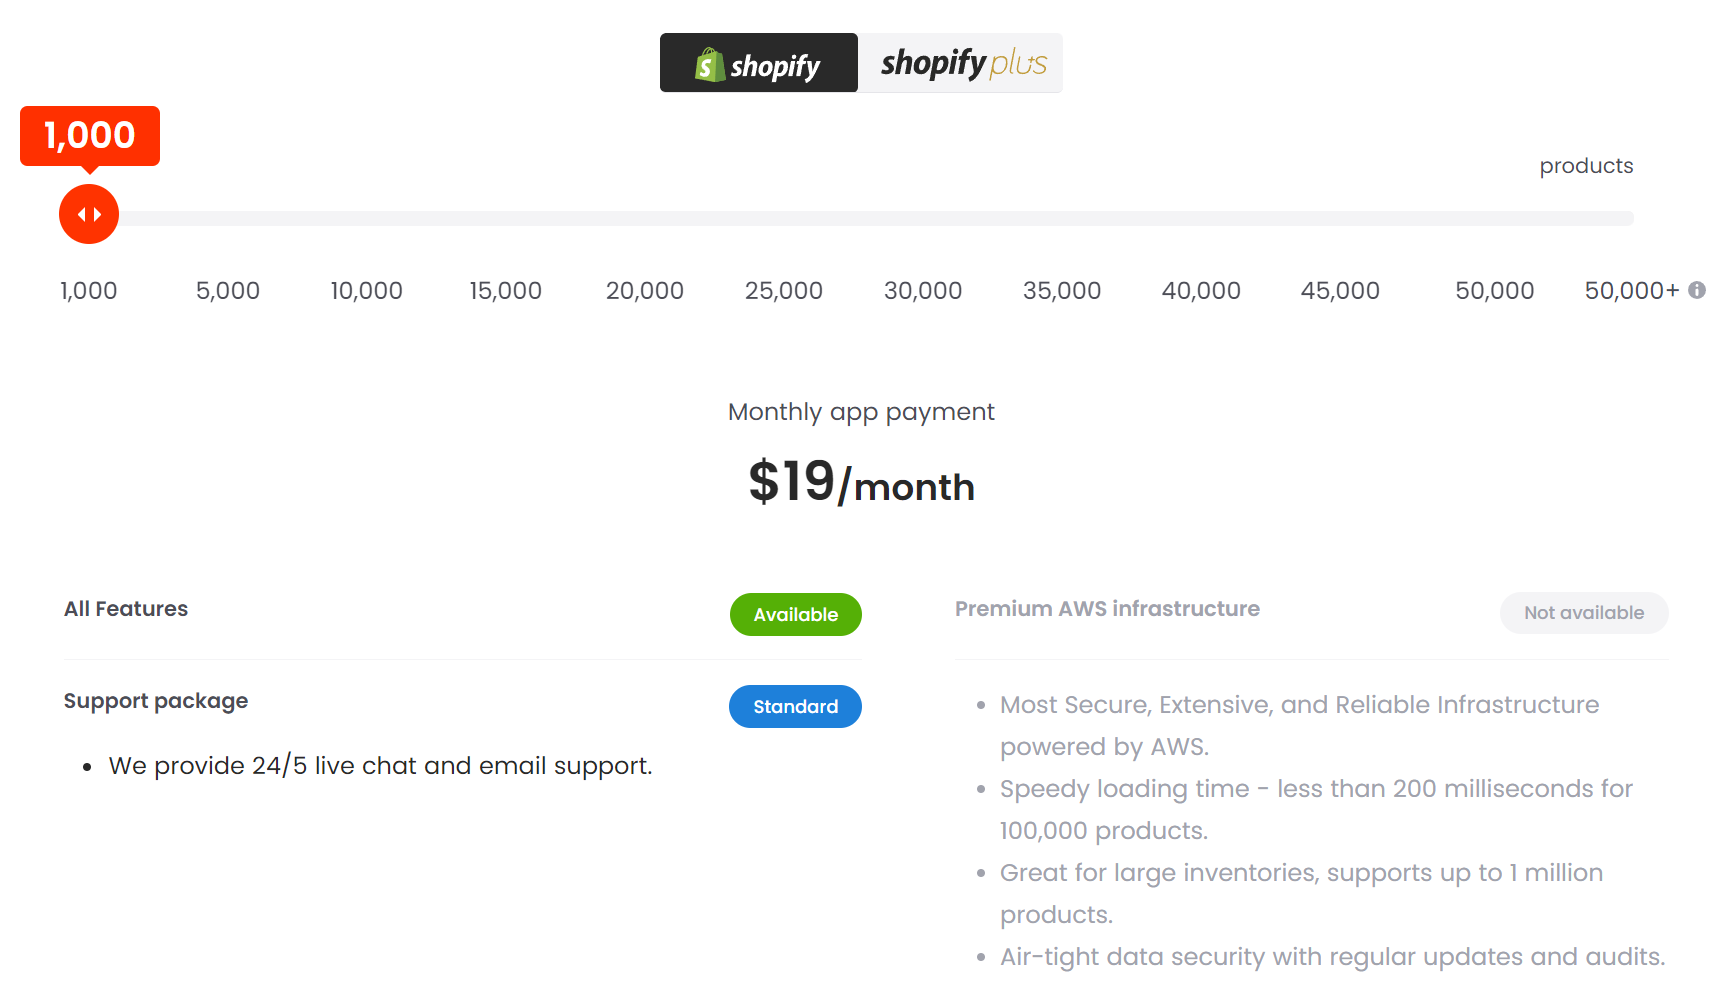Select the Shopify plan tab
This screenshot has width=1713, height=1007.
(758, 63)
